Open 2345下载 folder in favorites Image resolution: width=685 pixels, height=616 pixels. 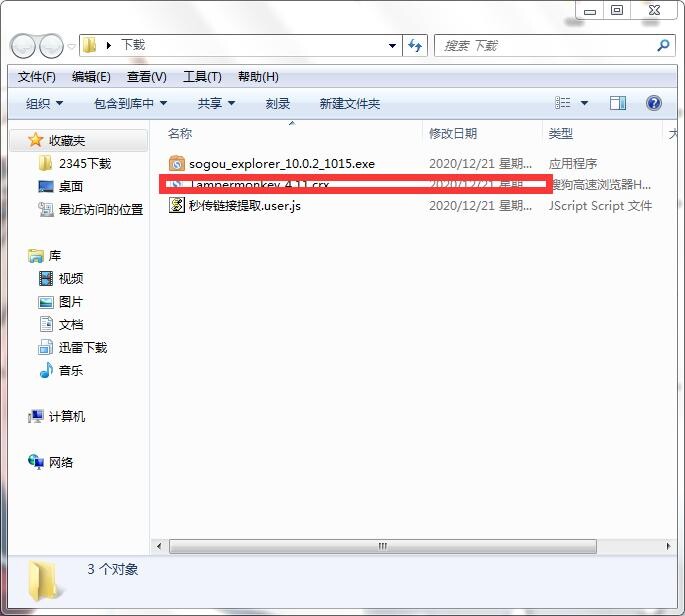(x=84, y=163)
